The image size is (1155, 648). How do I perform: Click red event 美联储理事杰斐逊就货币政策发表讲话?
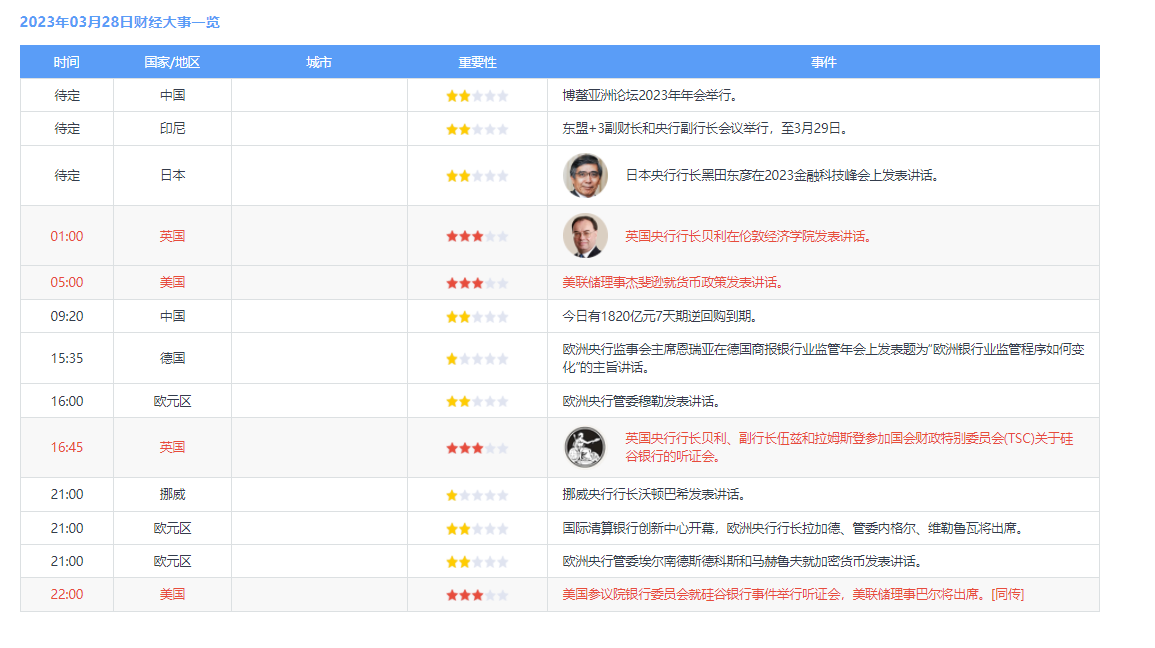tap(673, 282)
